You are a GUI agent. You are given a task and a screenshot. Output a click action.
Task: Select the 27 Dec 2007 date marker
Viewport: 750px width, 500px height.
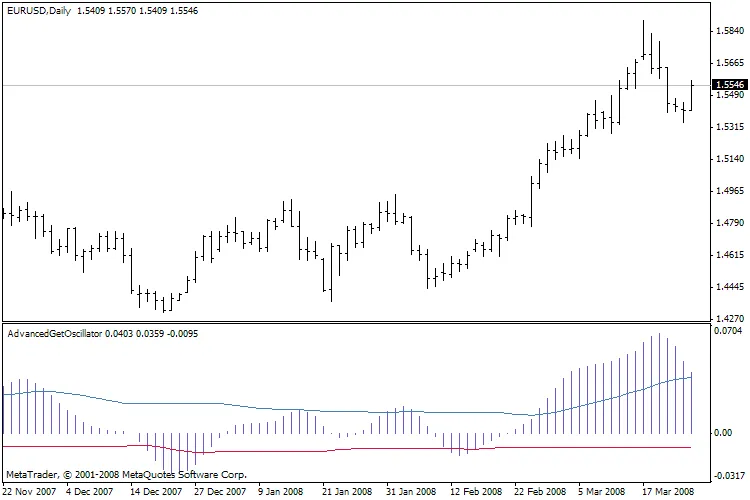coord(220,492)
